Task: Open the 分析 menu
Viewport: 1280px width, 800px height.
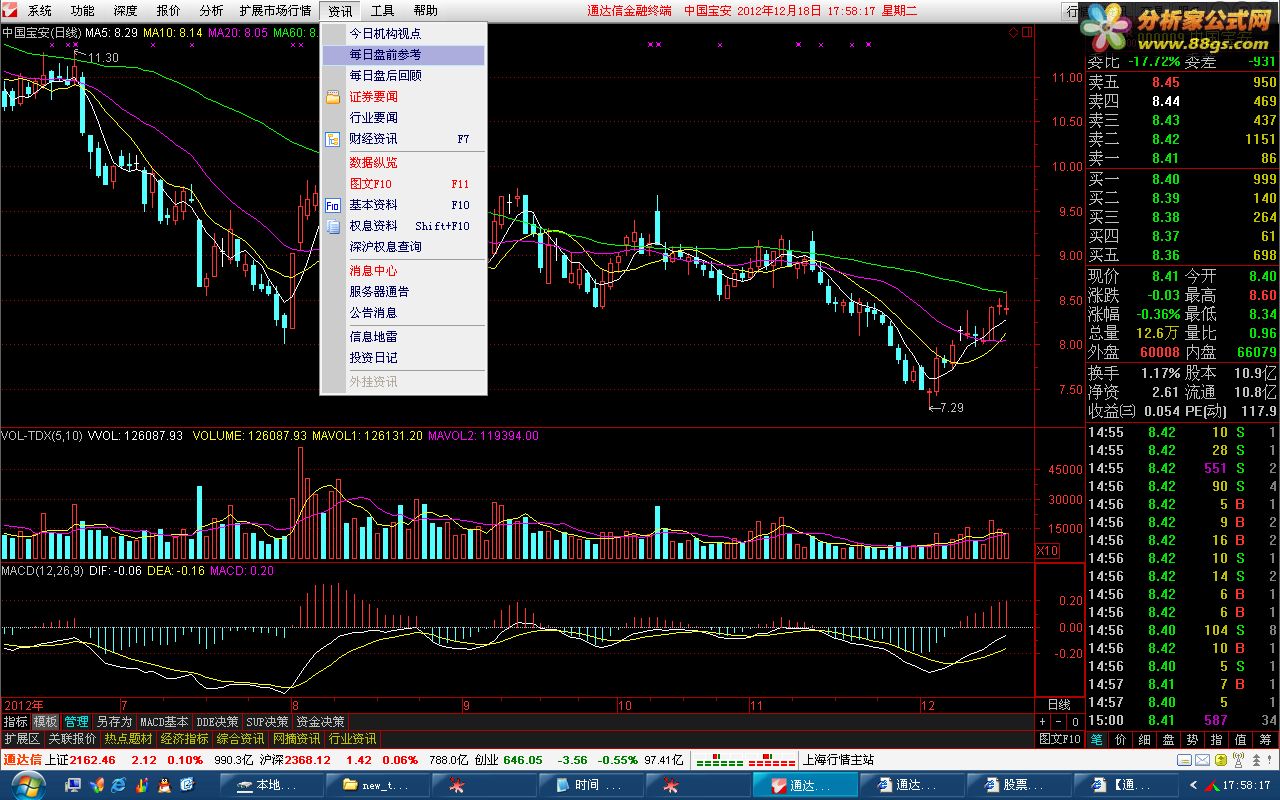Action: coord(211,11)
